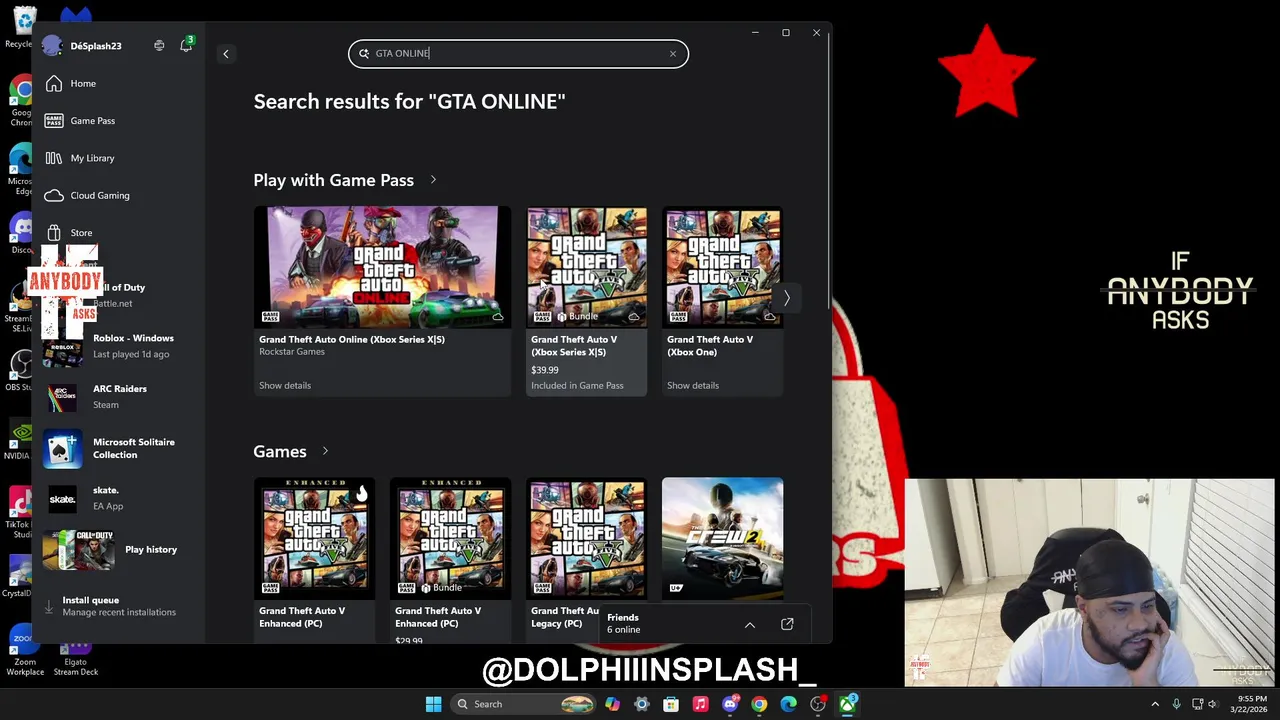The width and height of the screenshot is (1280, 720).
Task: Expand Play with Game Pass section arrow
Action: tap(433, 180)
